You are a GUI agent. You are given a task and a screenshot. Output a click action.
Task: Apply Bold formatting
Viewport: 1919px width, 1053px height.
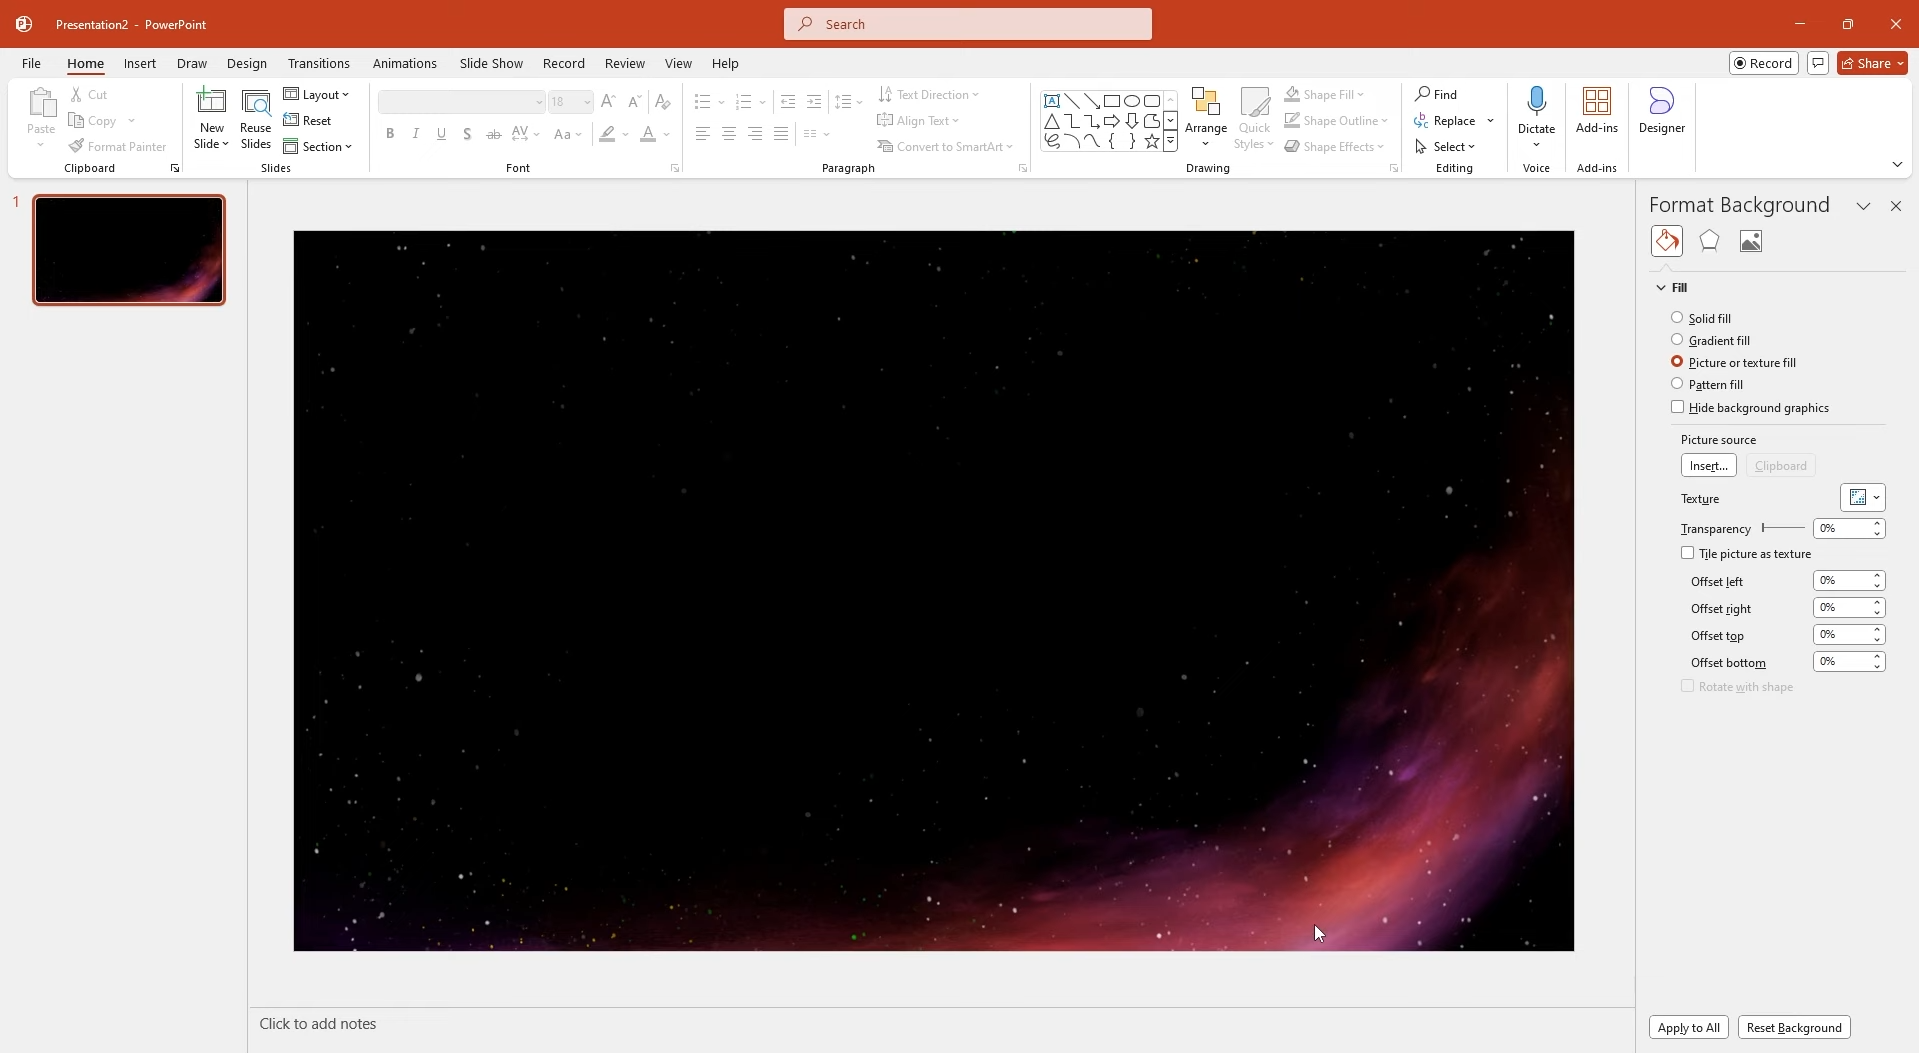tap(390, 133)
